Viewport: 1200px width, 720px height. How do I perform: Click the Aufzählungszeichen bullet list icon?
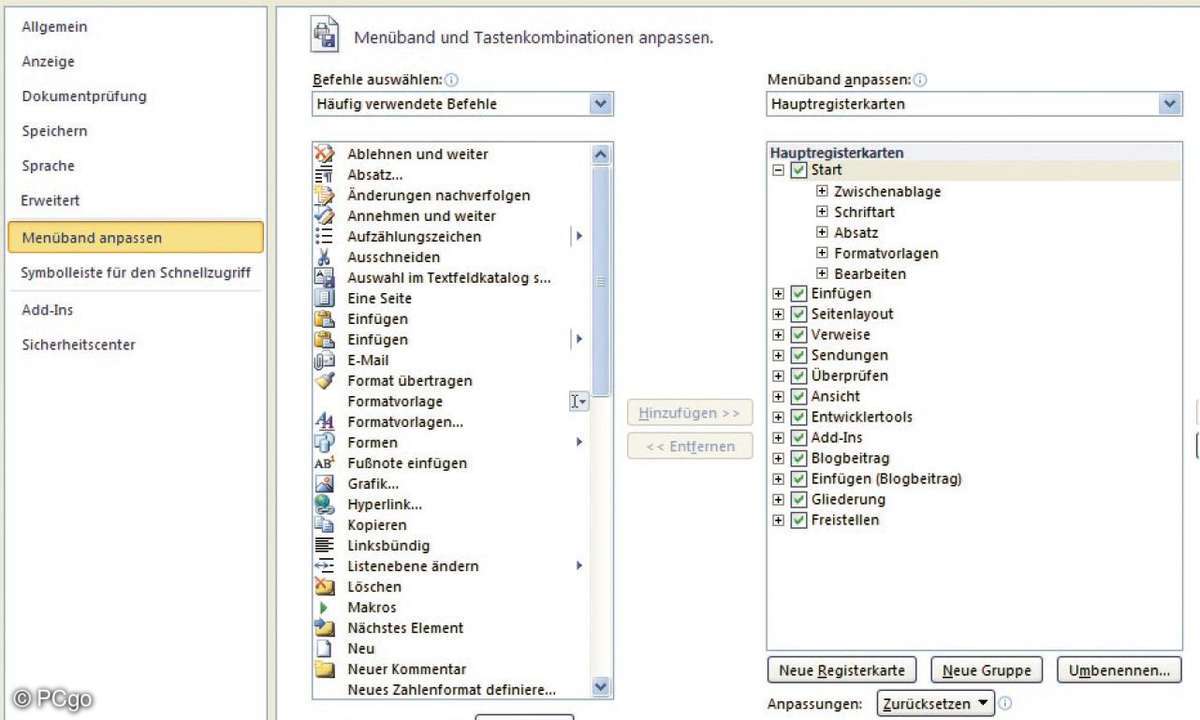pos(324,236)
